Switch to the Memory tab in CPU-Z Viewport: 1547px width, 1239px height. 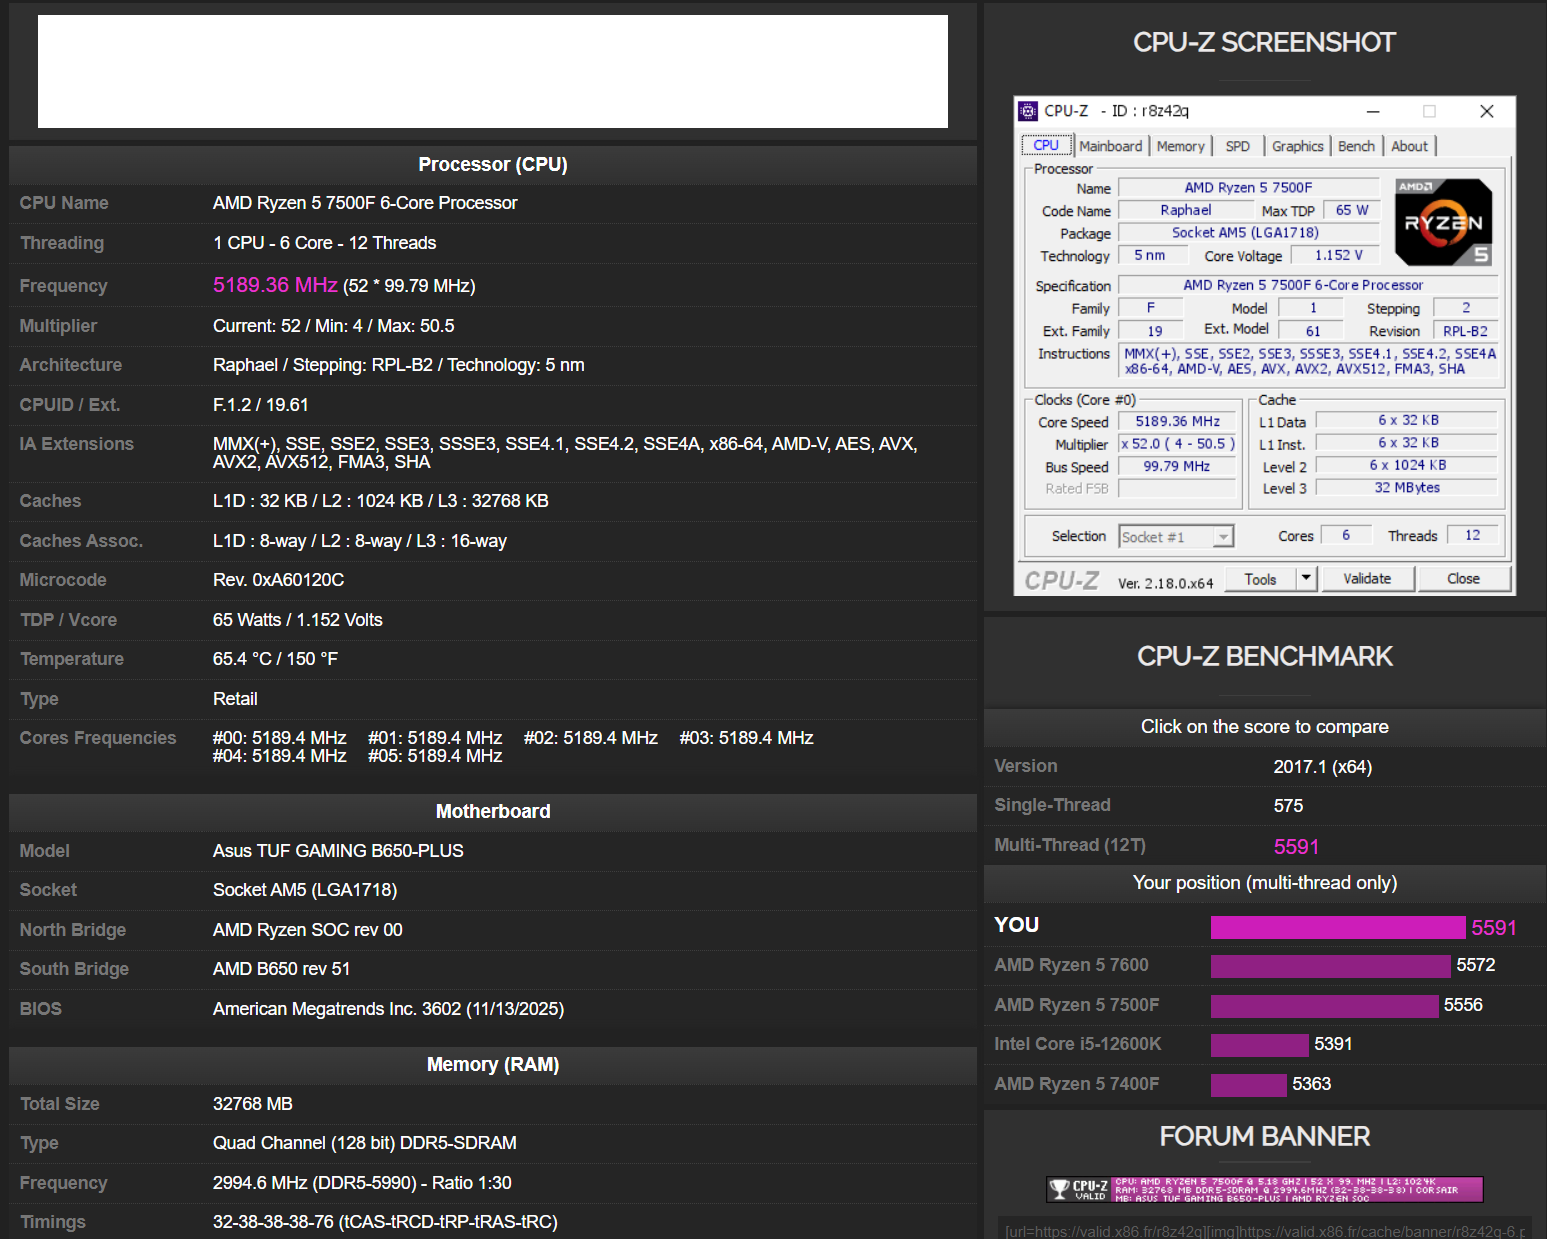(x=1180, y=146)
